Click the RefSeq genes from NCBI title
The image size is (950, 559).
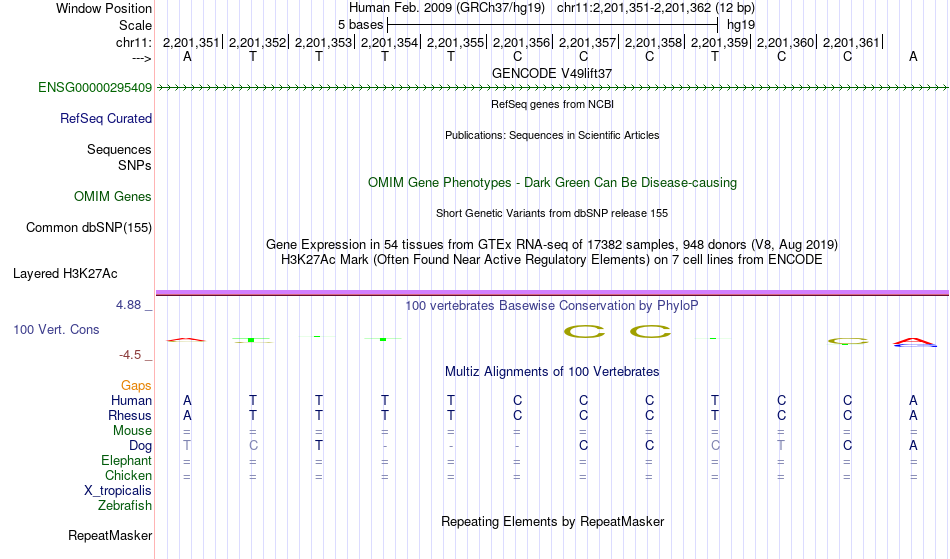(553, 104)
